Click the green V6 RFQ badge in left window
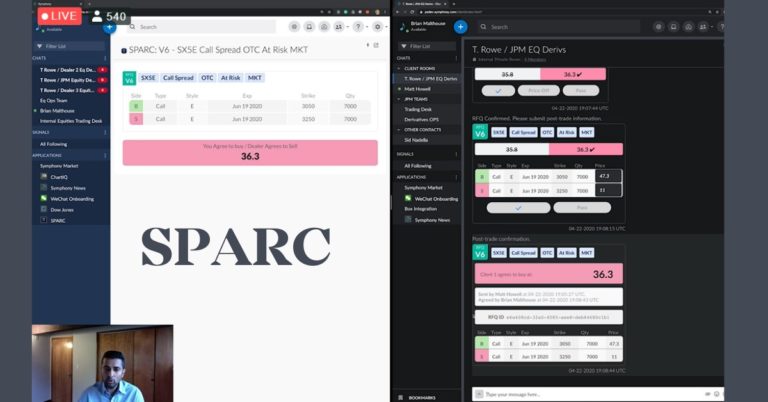Viewport: 768px width, 402px height. (129, 78)
